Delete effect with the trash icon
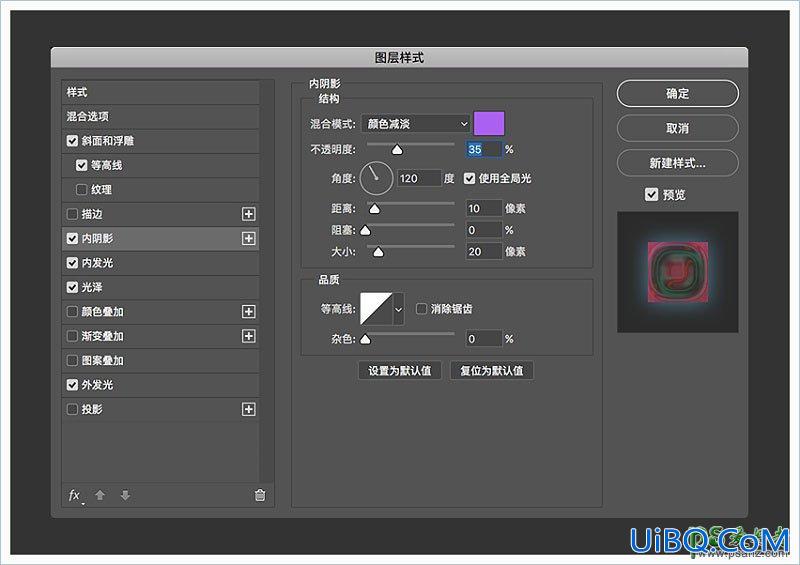 pos(260,495)
